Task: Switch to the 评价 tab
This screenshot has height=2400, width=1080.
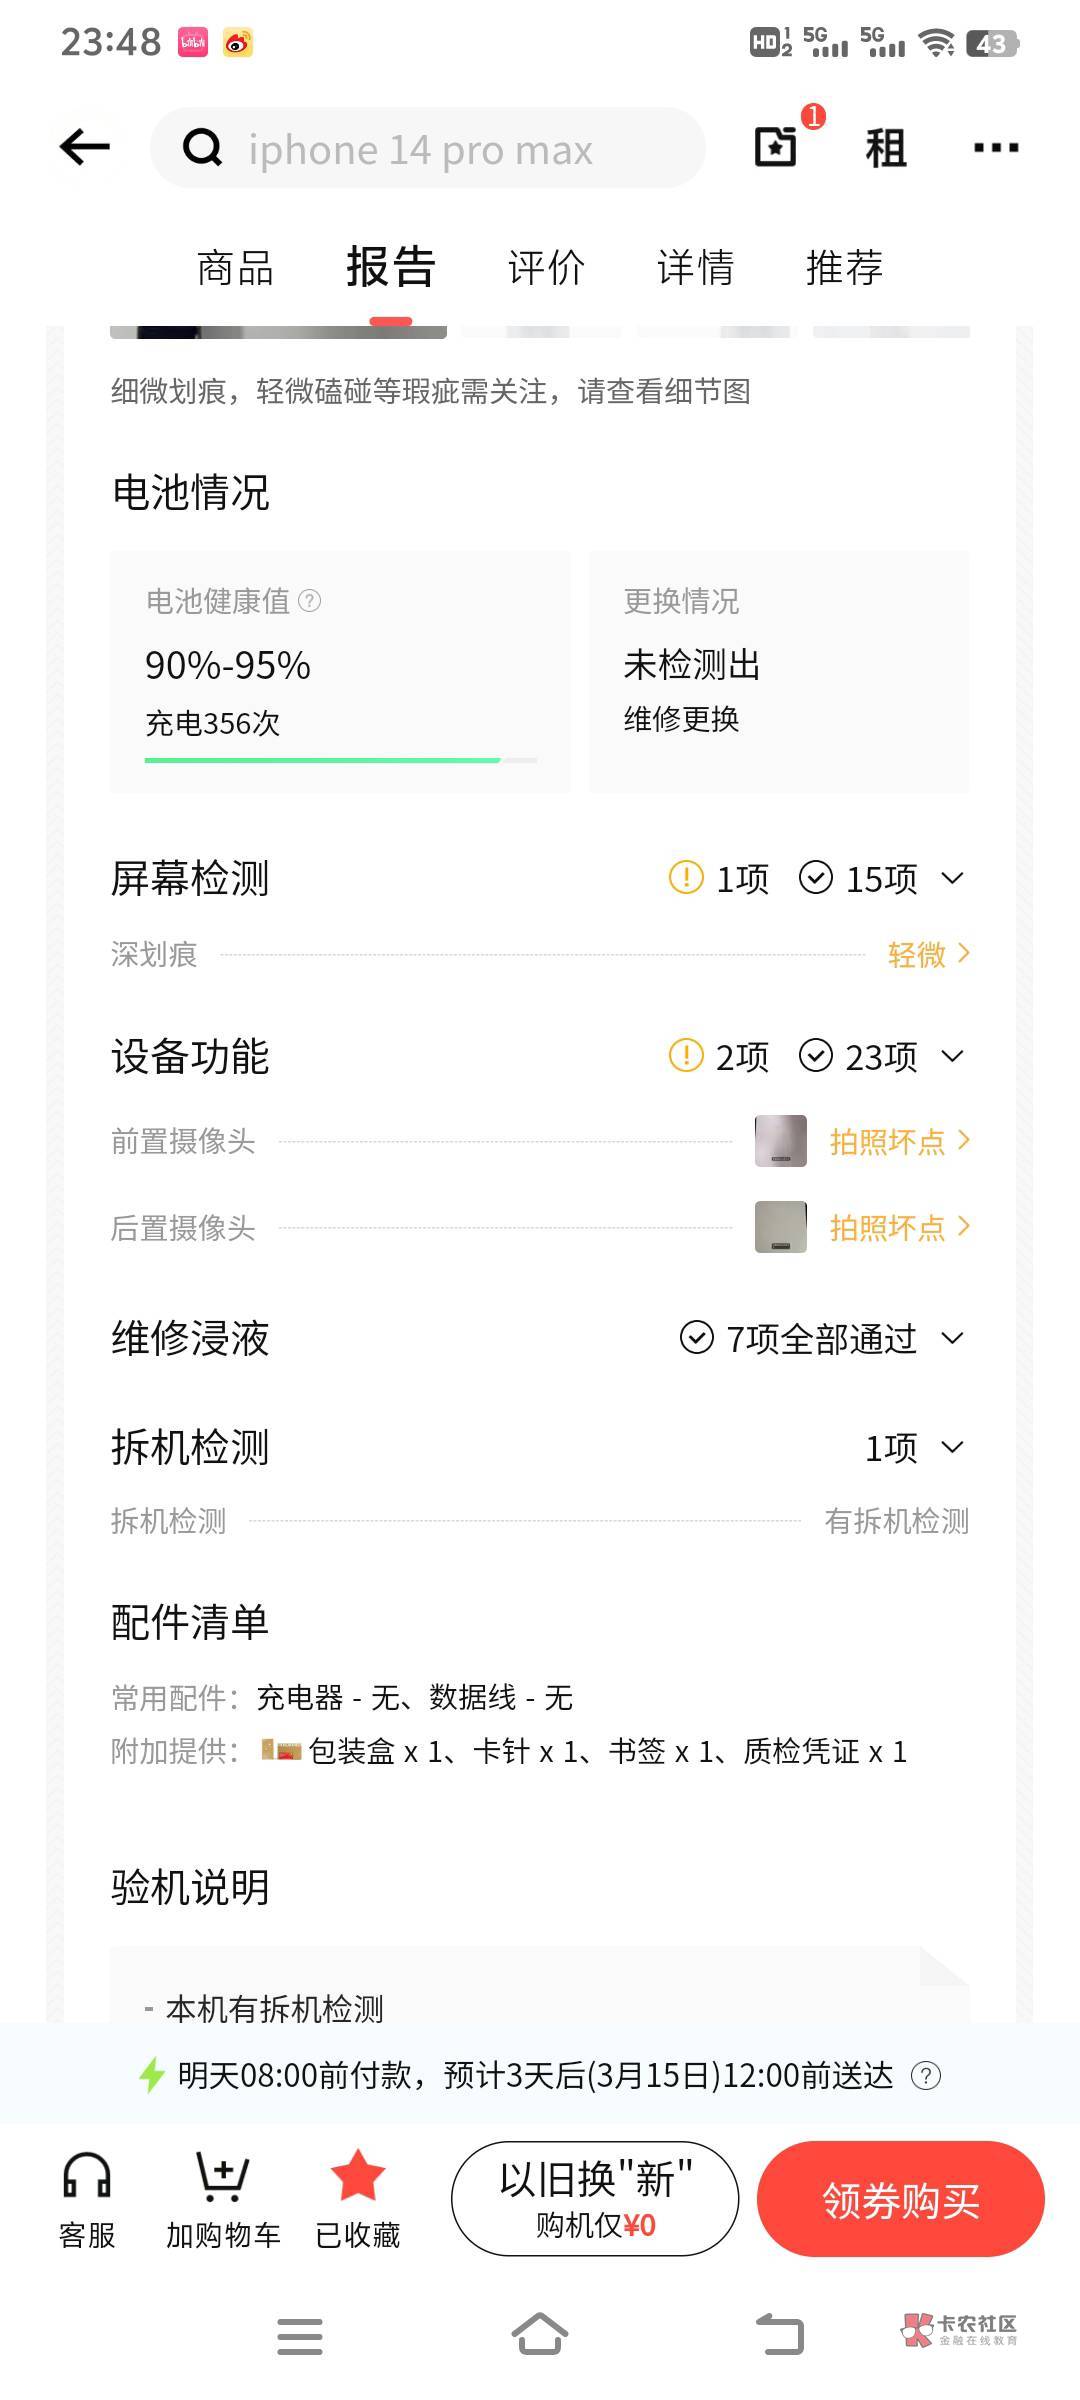Action: click(546, 268)
